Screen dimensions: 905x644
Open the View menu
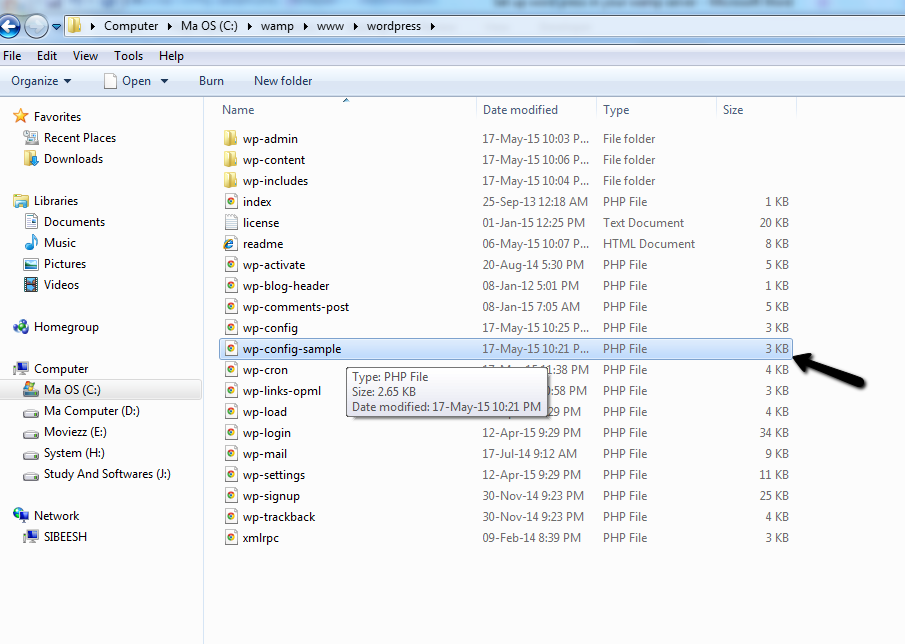coord(85,56)
